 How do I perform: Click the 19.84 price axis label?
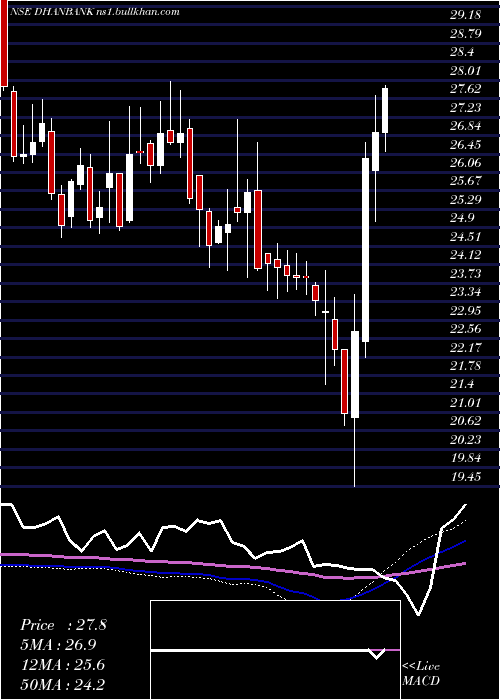pyautogui.click(x=465, y=458)
